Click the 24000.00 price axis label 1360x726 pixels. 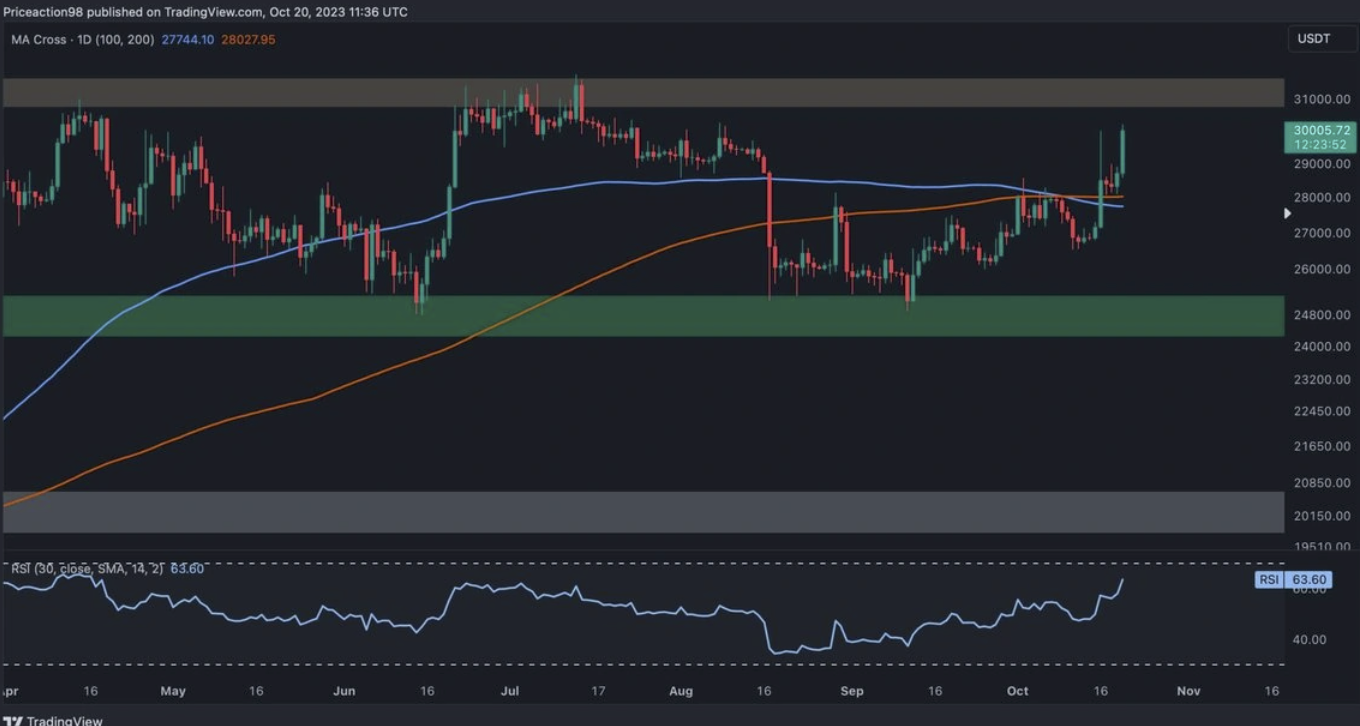click(1322, 347)
